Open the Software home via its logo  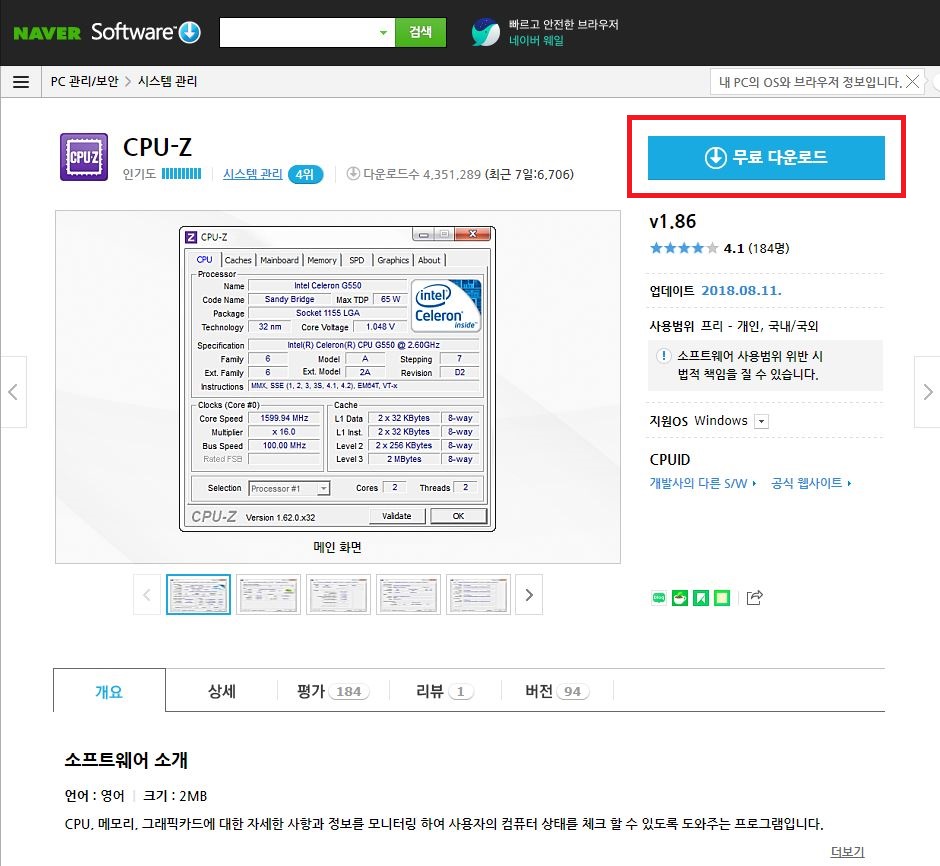pyautogui.click(x=146, y=32)
